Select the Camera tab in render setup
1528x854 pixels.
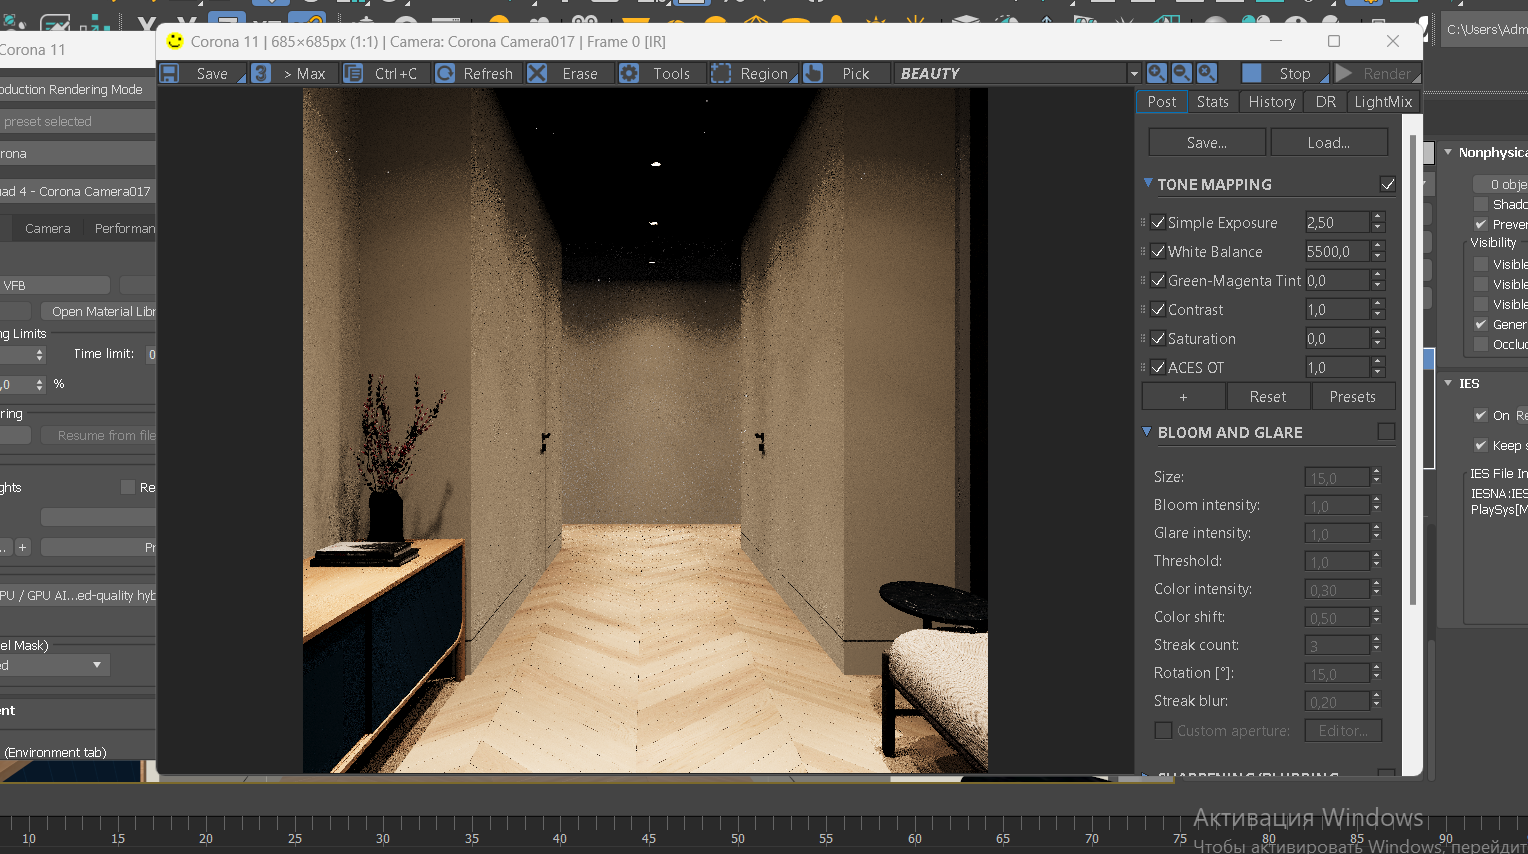click(x=48, y=228)
